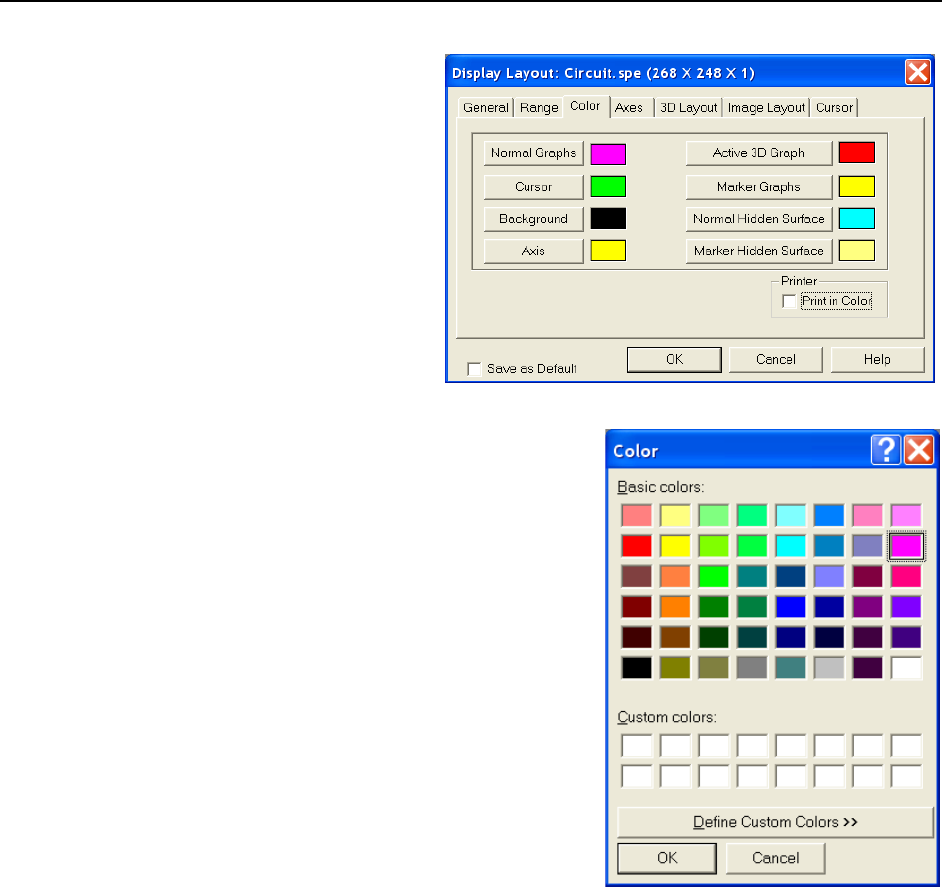Select first empty custom color slot
This screenshot has height=887, width=942.
pyautogui.click(x=637, y=746)
